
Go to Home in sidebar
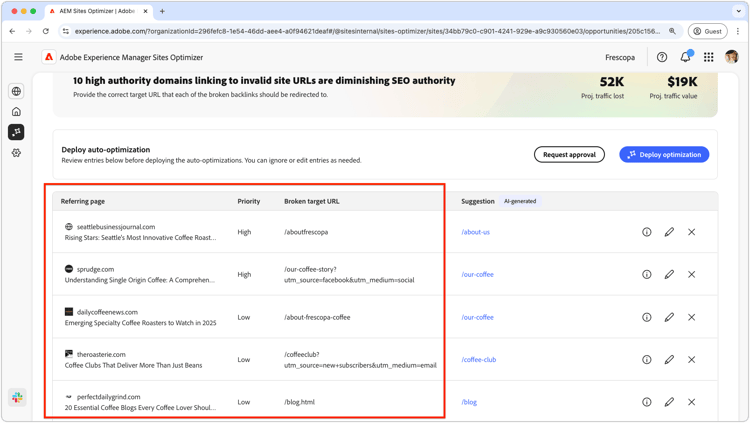click(x=16, y=111)
